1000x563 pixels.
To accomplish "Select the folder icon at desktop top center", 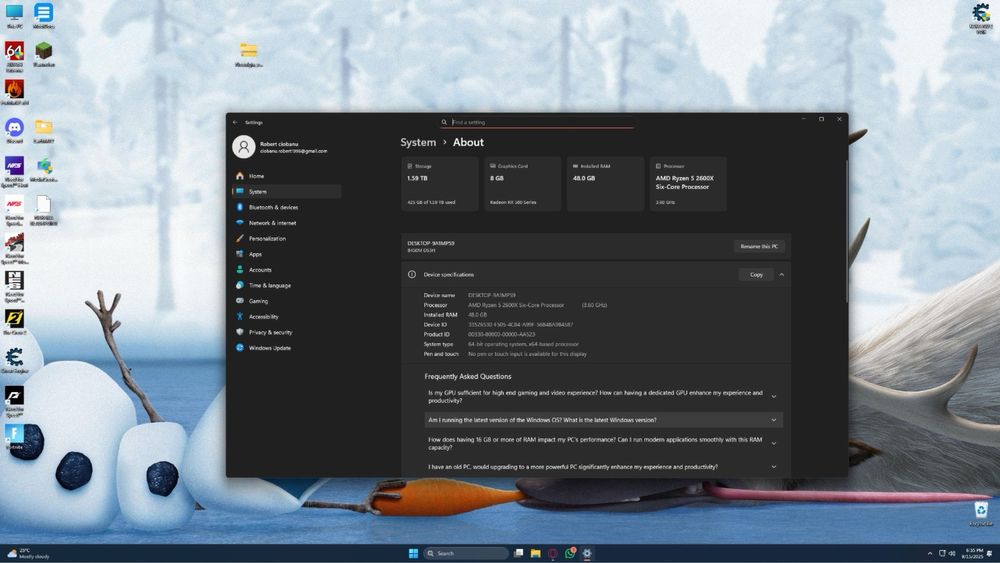I will (249, 54).
